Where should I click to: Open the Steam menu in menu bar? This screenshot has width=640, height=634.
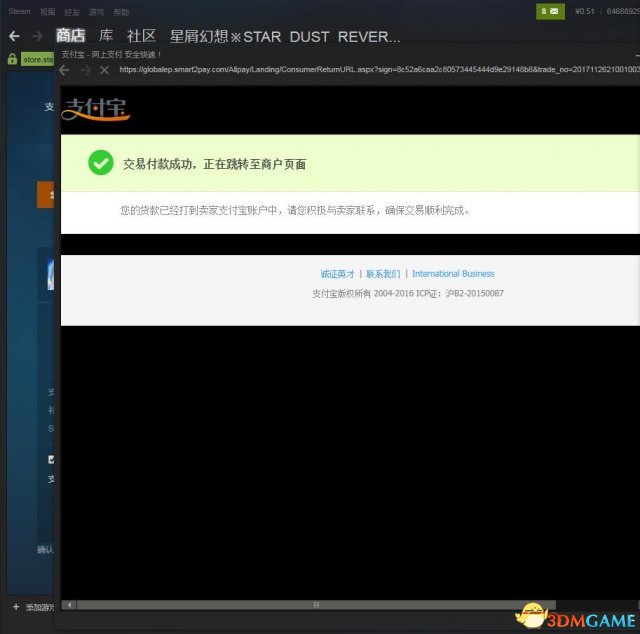pos(19,11)
